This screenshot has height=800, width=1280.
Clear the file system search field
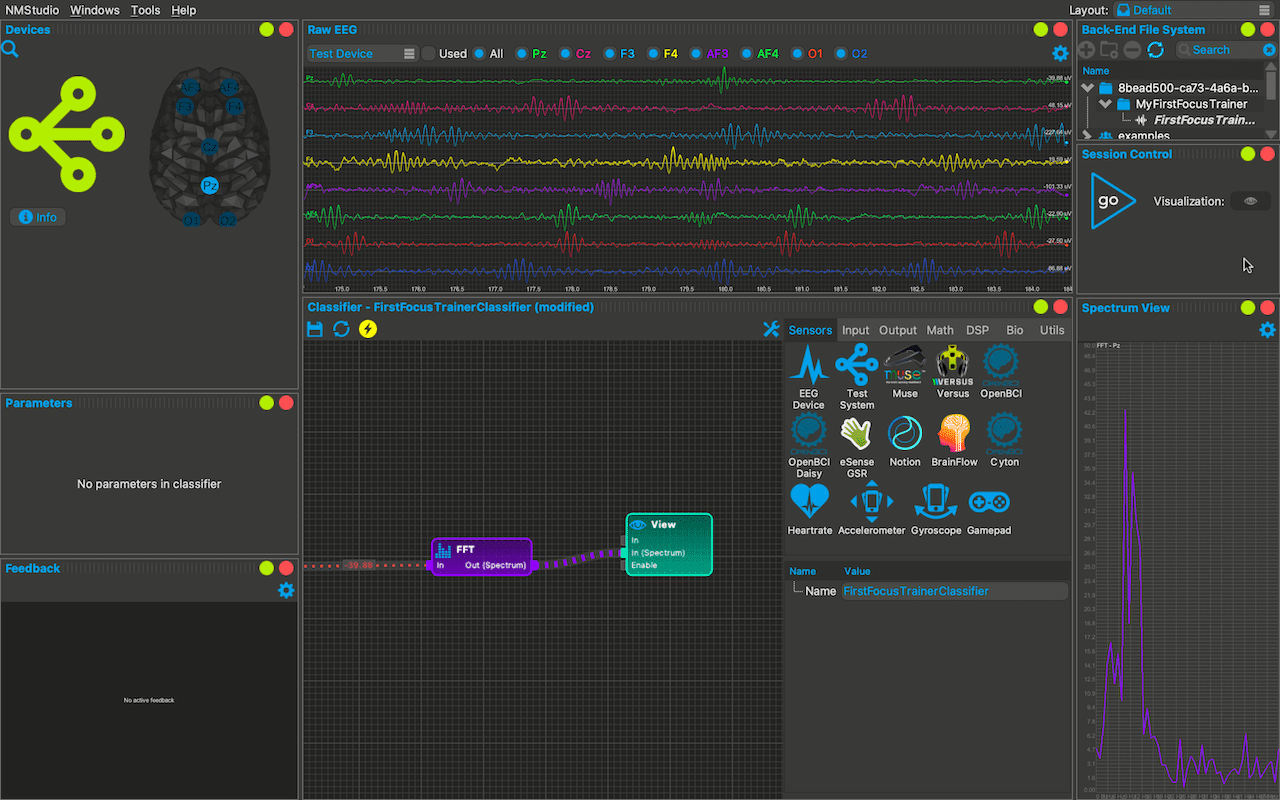(1269, 49)
